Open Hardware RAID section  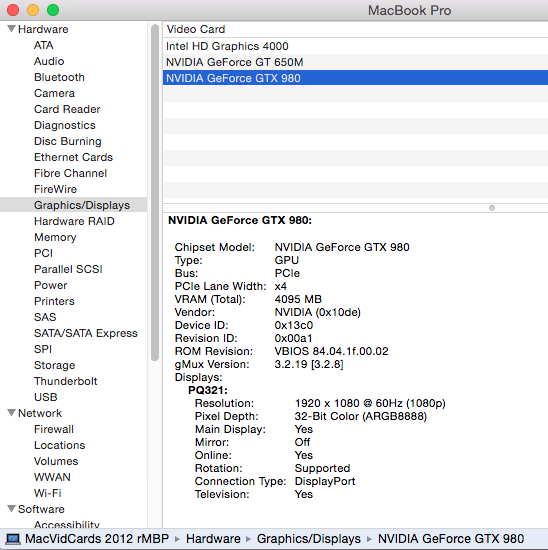click(74, 221)
